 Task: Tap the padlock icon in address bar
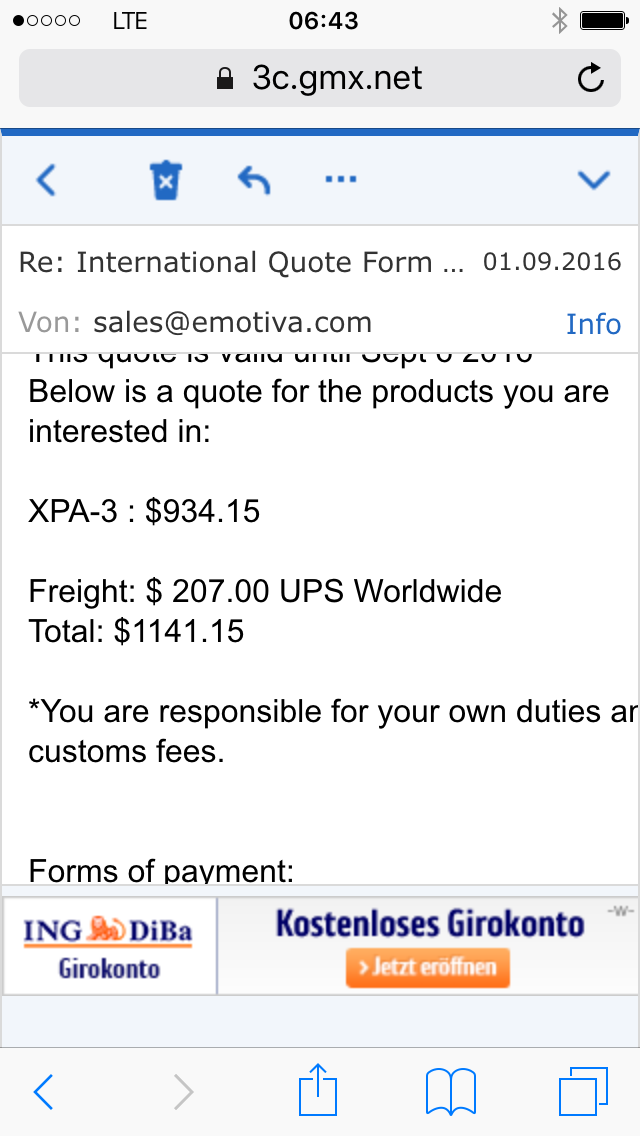point(225,79)
